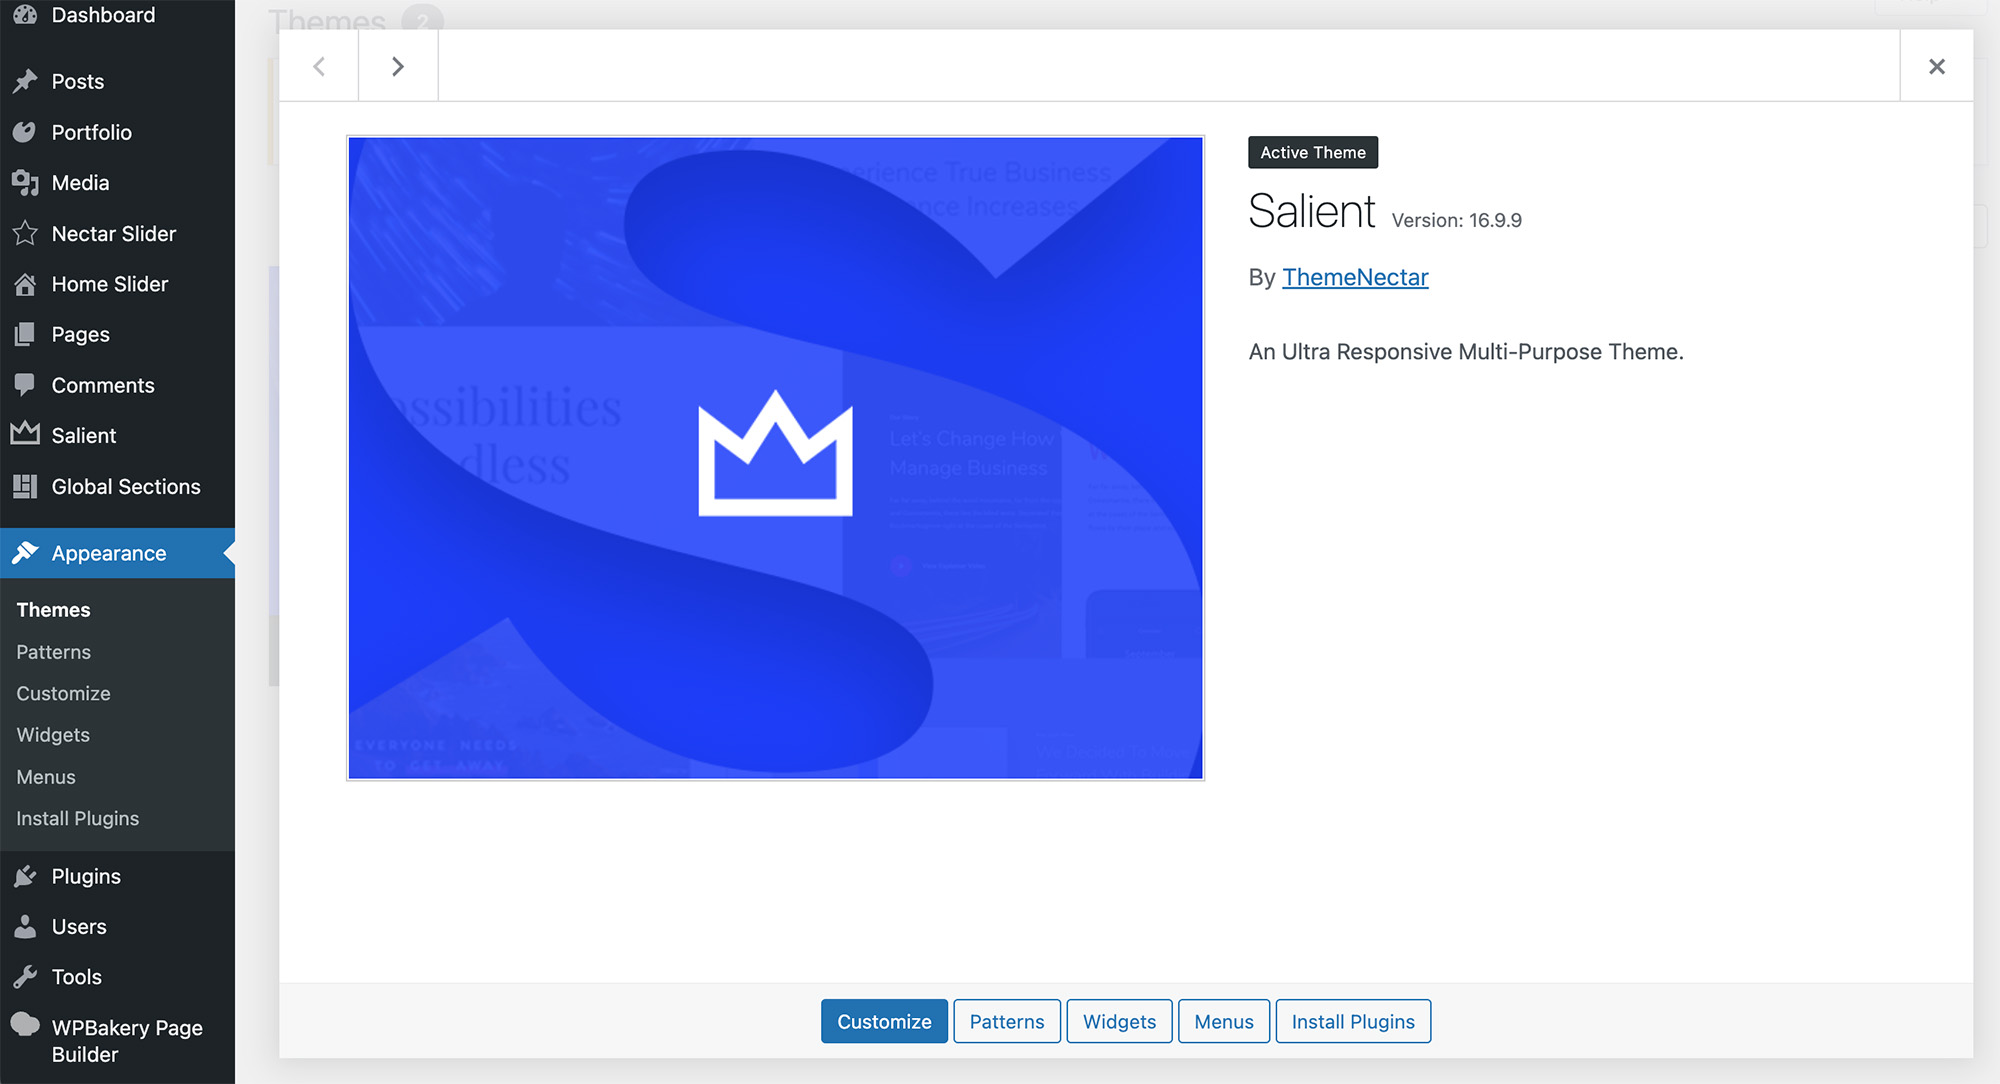
Task: Visit the ThemeNectar author link
Action: coord(1355,277)
